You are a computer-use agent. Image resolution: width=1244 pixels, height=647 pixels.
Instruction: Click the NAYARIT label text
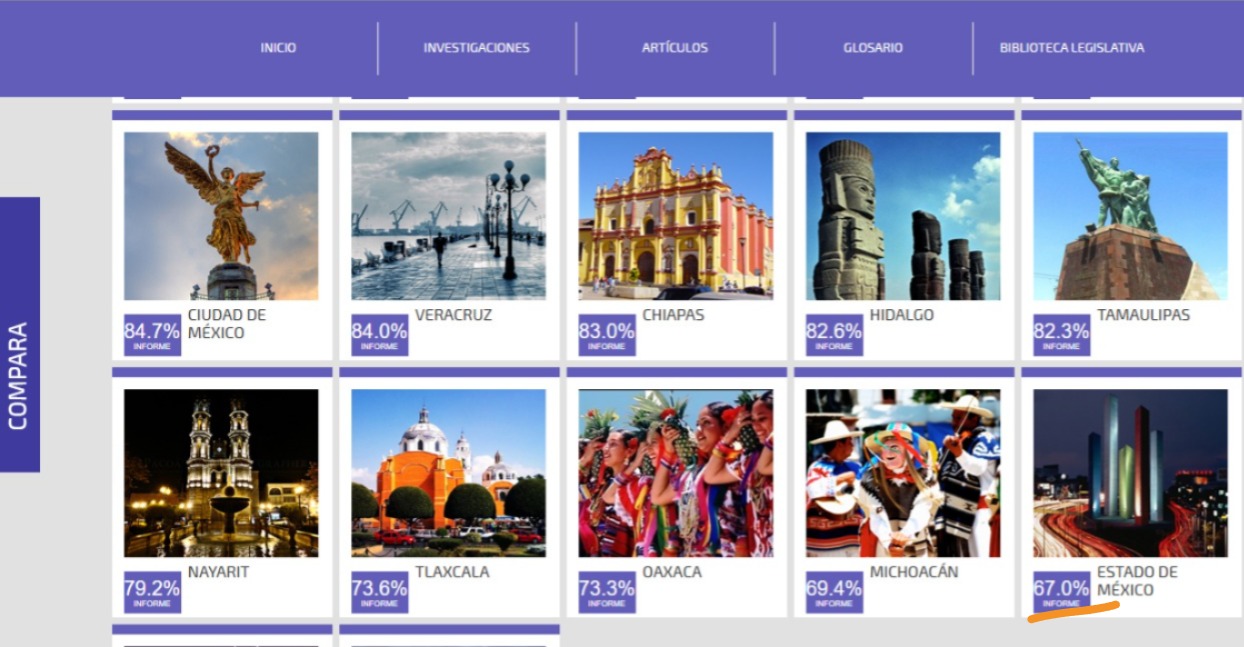[x=218, y=572]
